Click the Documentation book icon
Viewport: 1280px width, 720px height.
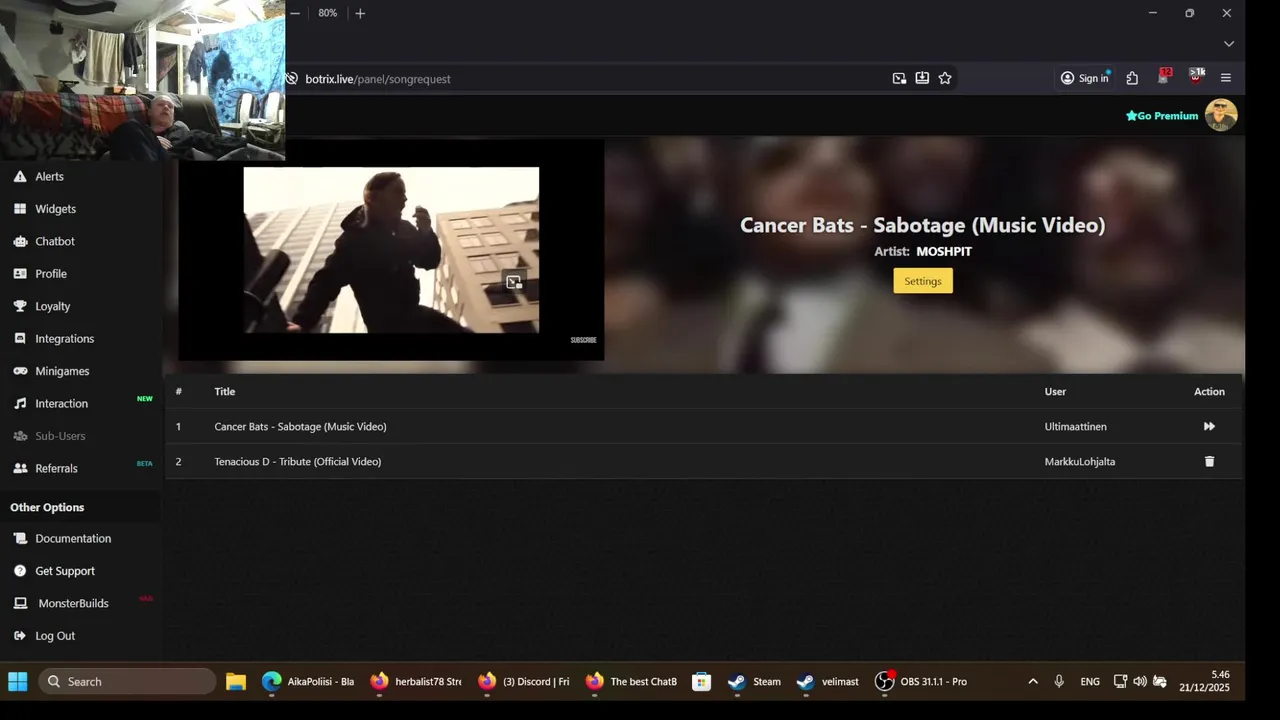coord(20,539)
